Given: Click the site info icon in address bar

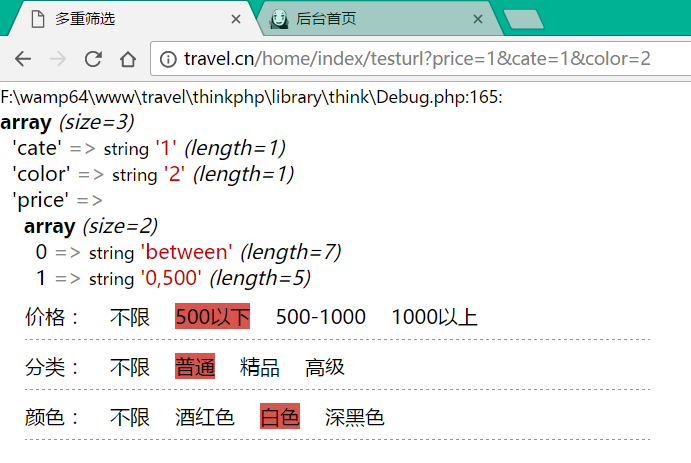Looking at the screenshot, I should point(168,59).
